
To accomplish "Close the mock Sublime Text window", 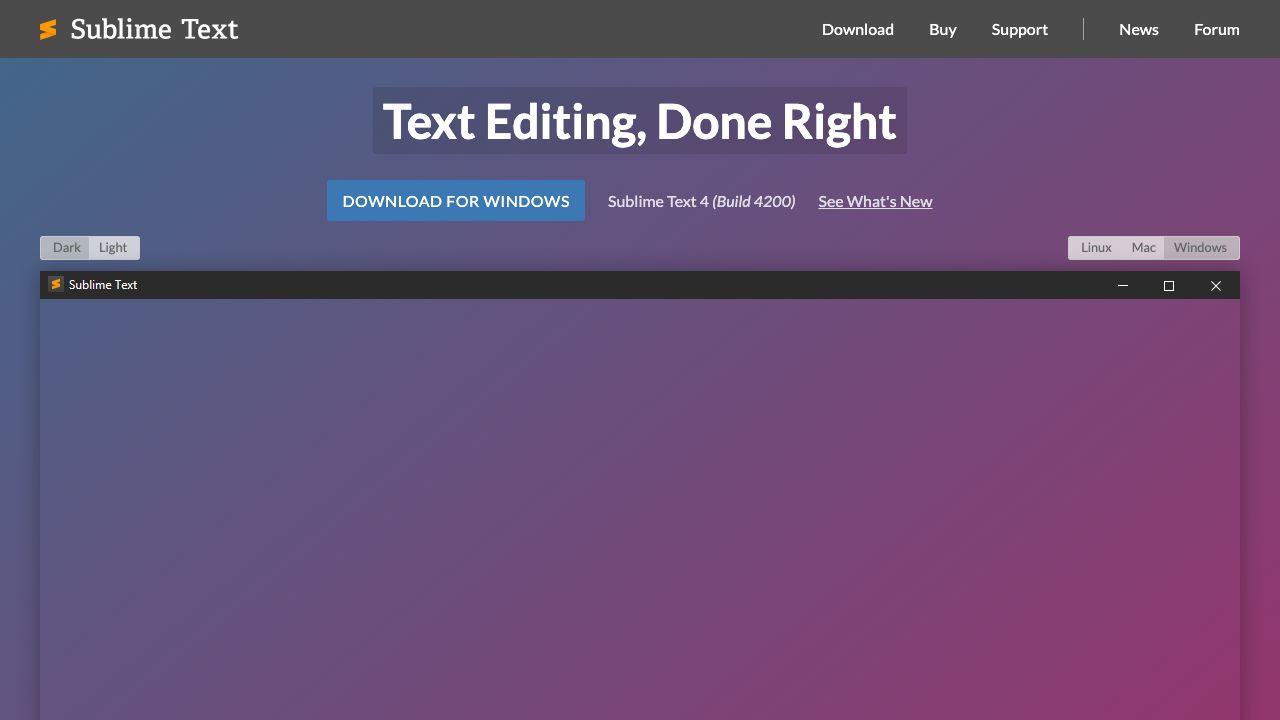I will [x=1216, y=285].
